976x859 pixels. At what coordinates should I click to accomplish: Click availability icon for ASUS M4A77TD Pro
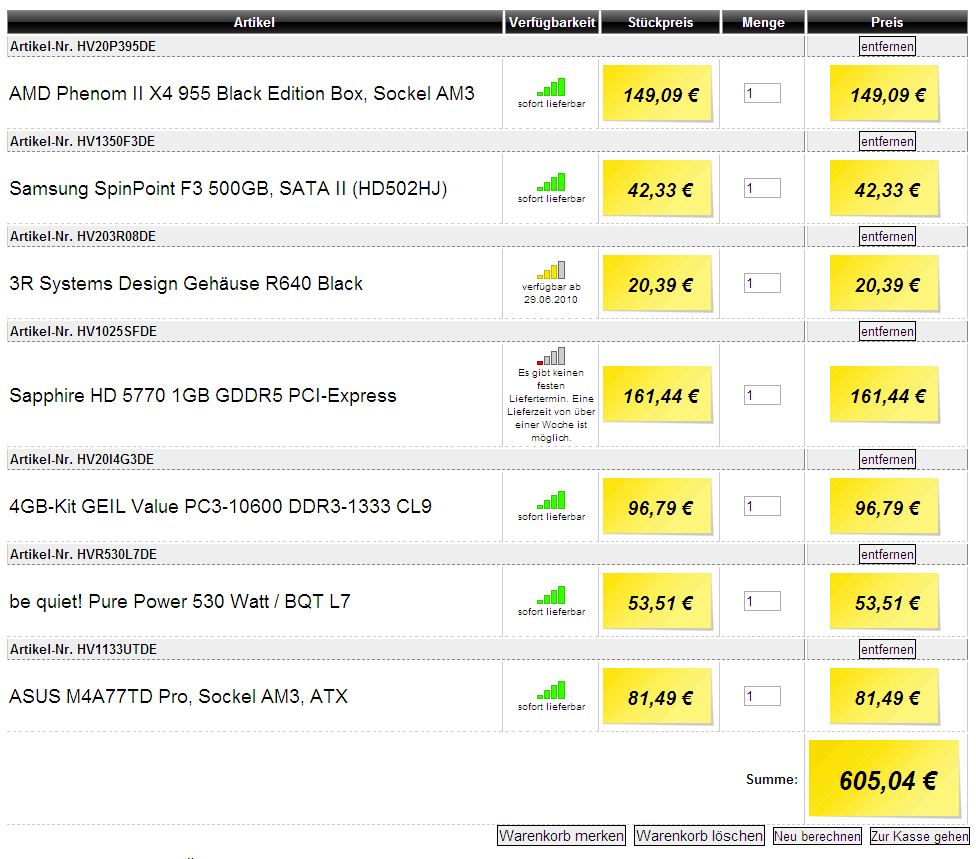click(x=551, y=690)
